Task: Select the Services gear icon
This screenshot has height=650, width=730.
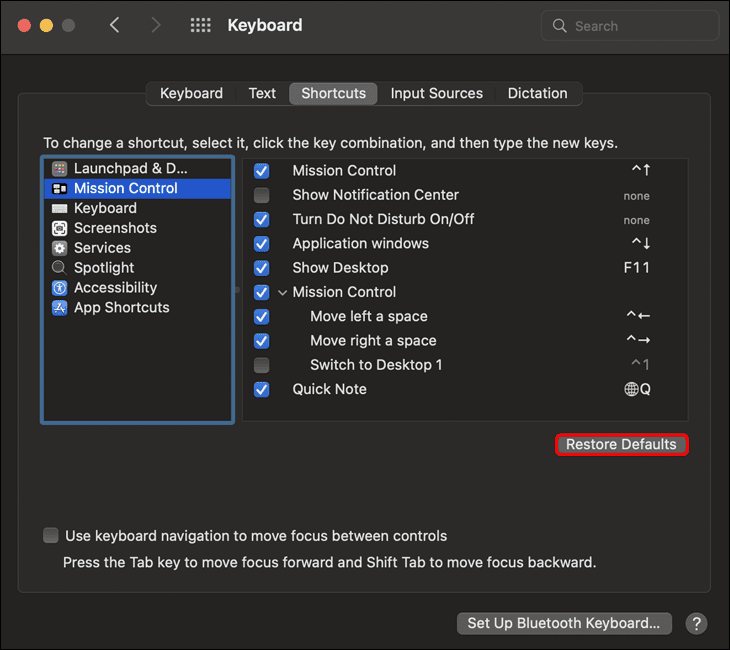Action: (x=59, y=248)
